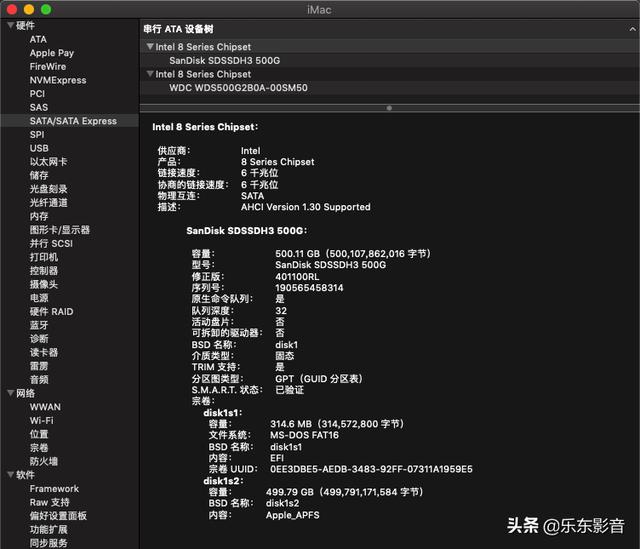Select SATA/SATA Express in the sidebar
Image resolution: width=640 pixels, height=549 pixels.
pos(73,121)
